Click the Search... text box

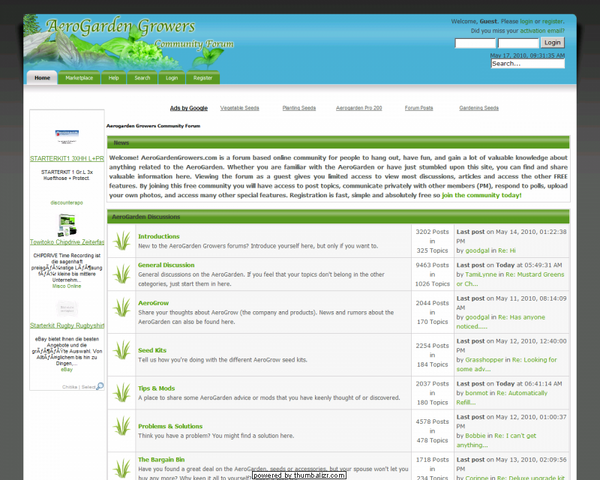[x=528, y=64]
